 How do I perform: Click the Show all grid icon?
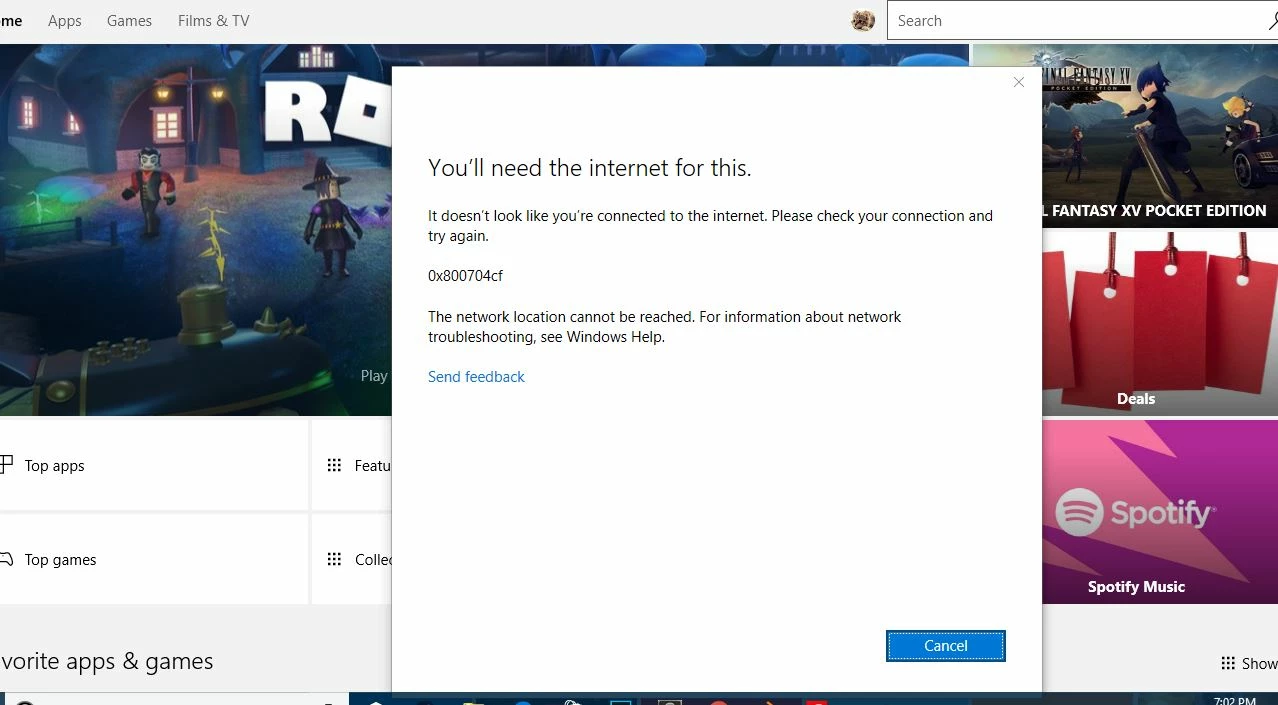point(1228,663)
